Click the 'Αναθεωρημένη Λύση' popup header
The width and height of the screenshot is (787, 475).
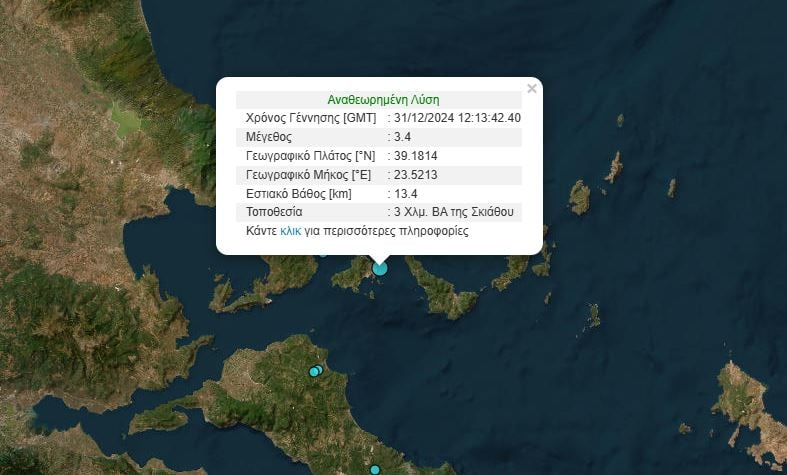[x=383, y=100]
